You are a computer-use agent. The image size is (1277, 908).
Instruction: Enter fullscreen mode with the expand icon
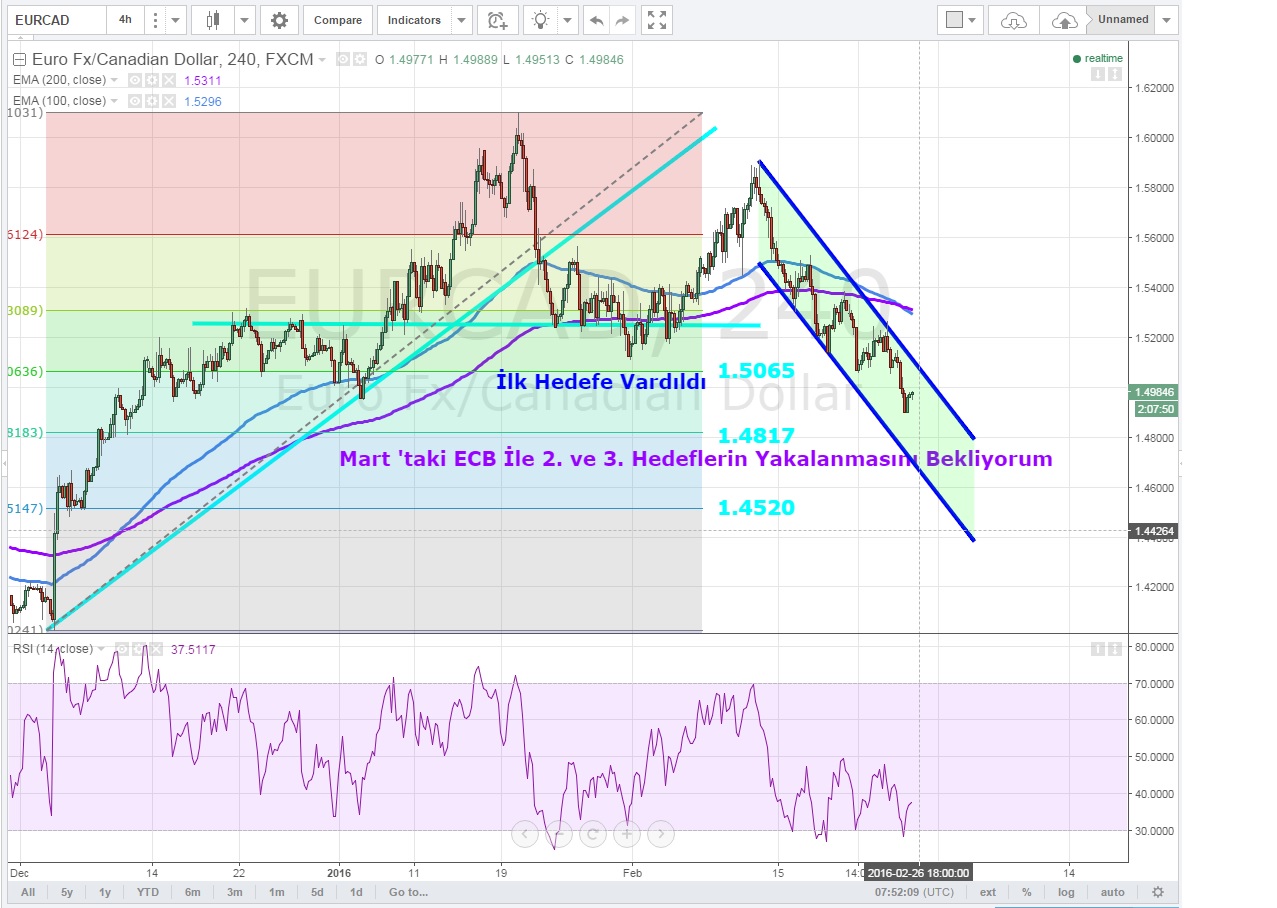click(657, 20)
